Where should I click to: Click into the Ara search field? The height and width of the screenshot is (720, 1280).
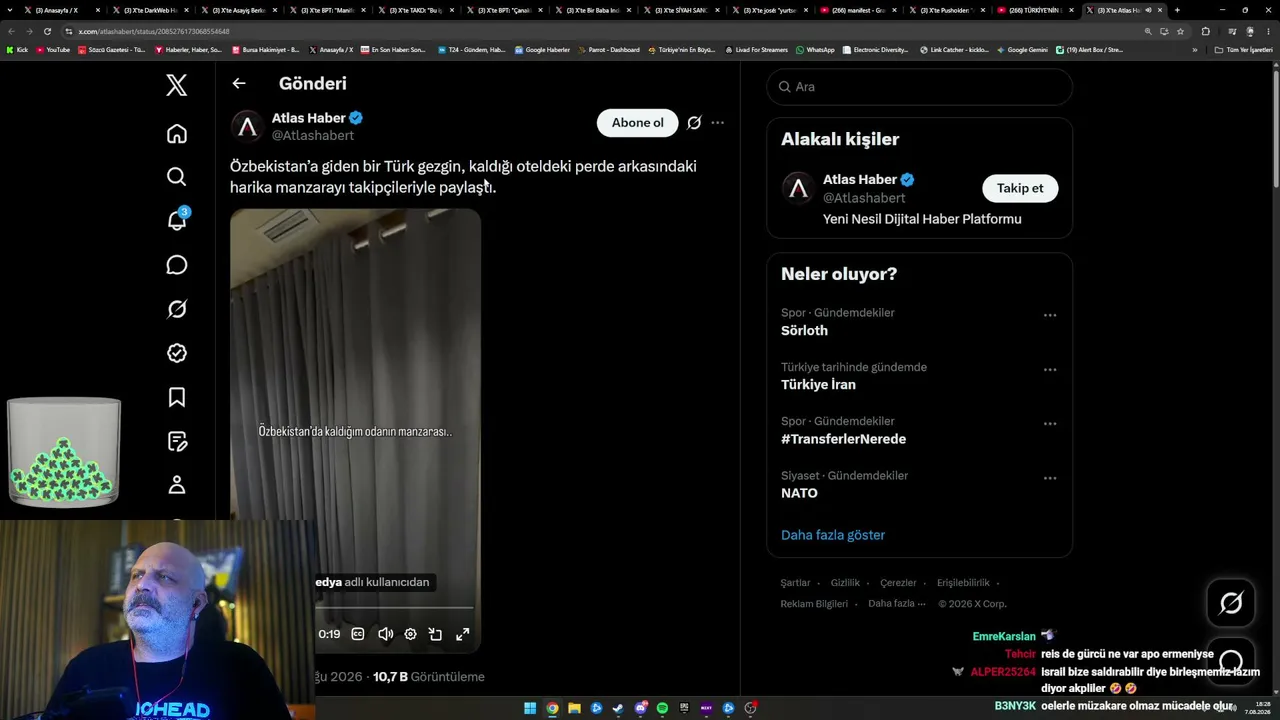click(x=920, y=87)
